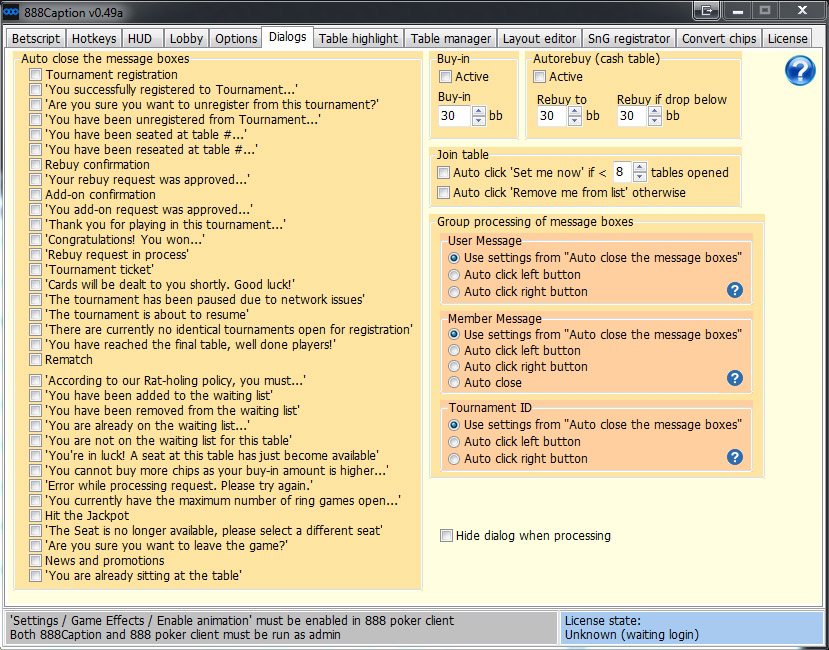Check 'Hide dialog when processing'
Viewport: 829px width, 650px height.
(446, 536)
